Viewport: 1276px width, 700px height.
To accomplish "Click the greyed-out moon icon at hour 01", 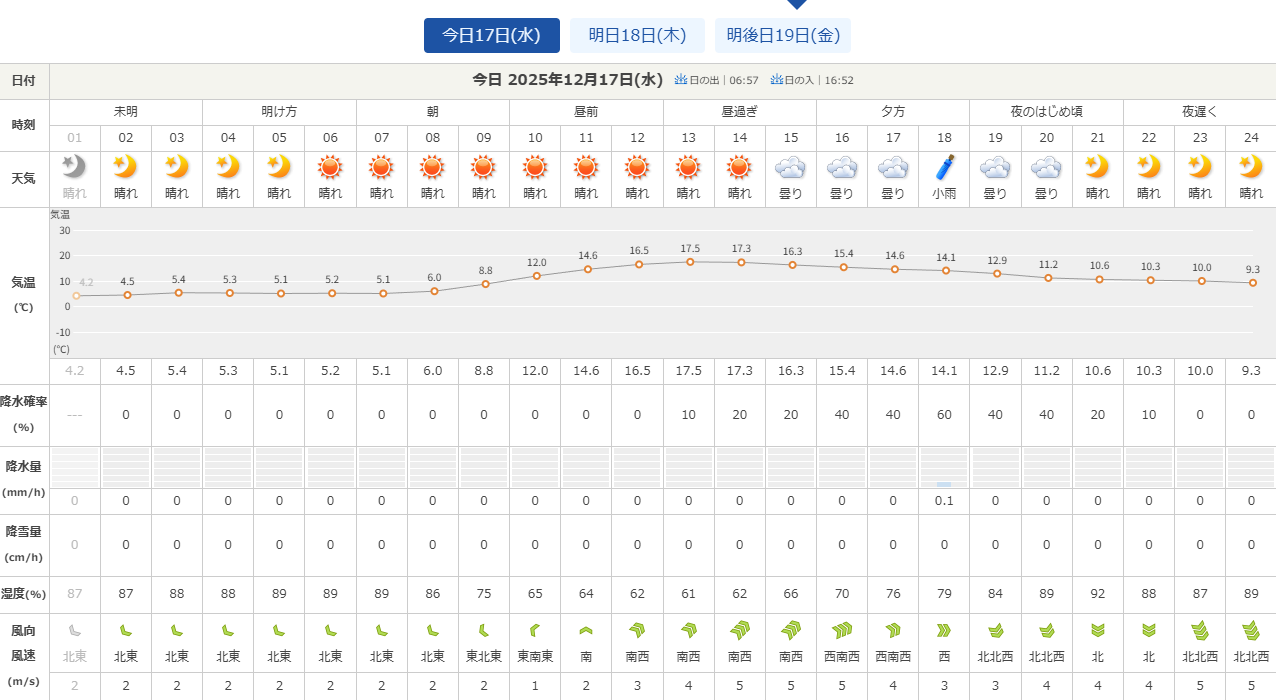I will [x=75, y=167].
